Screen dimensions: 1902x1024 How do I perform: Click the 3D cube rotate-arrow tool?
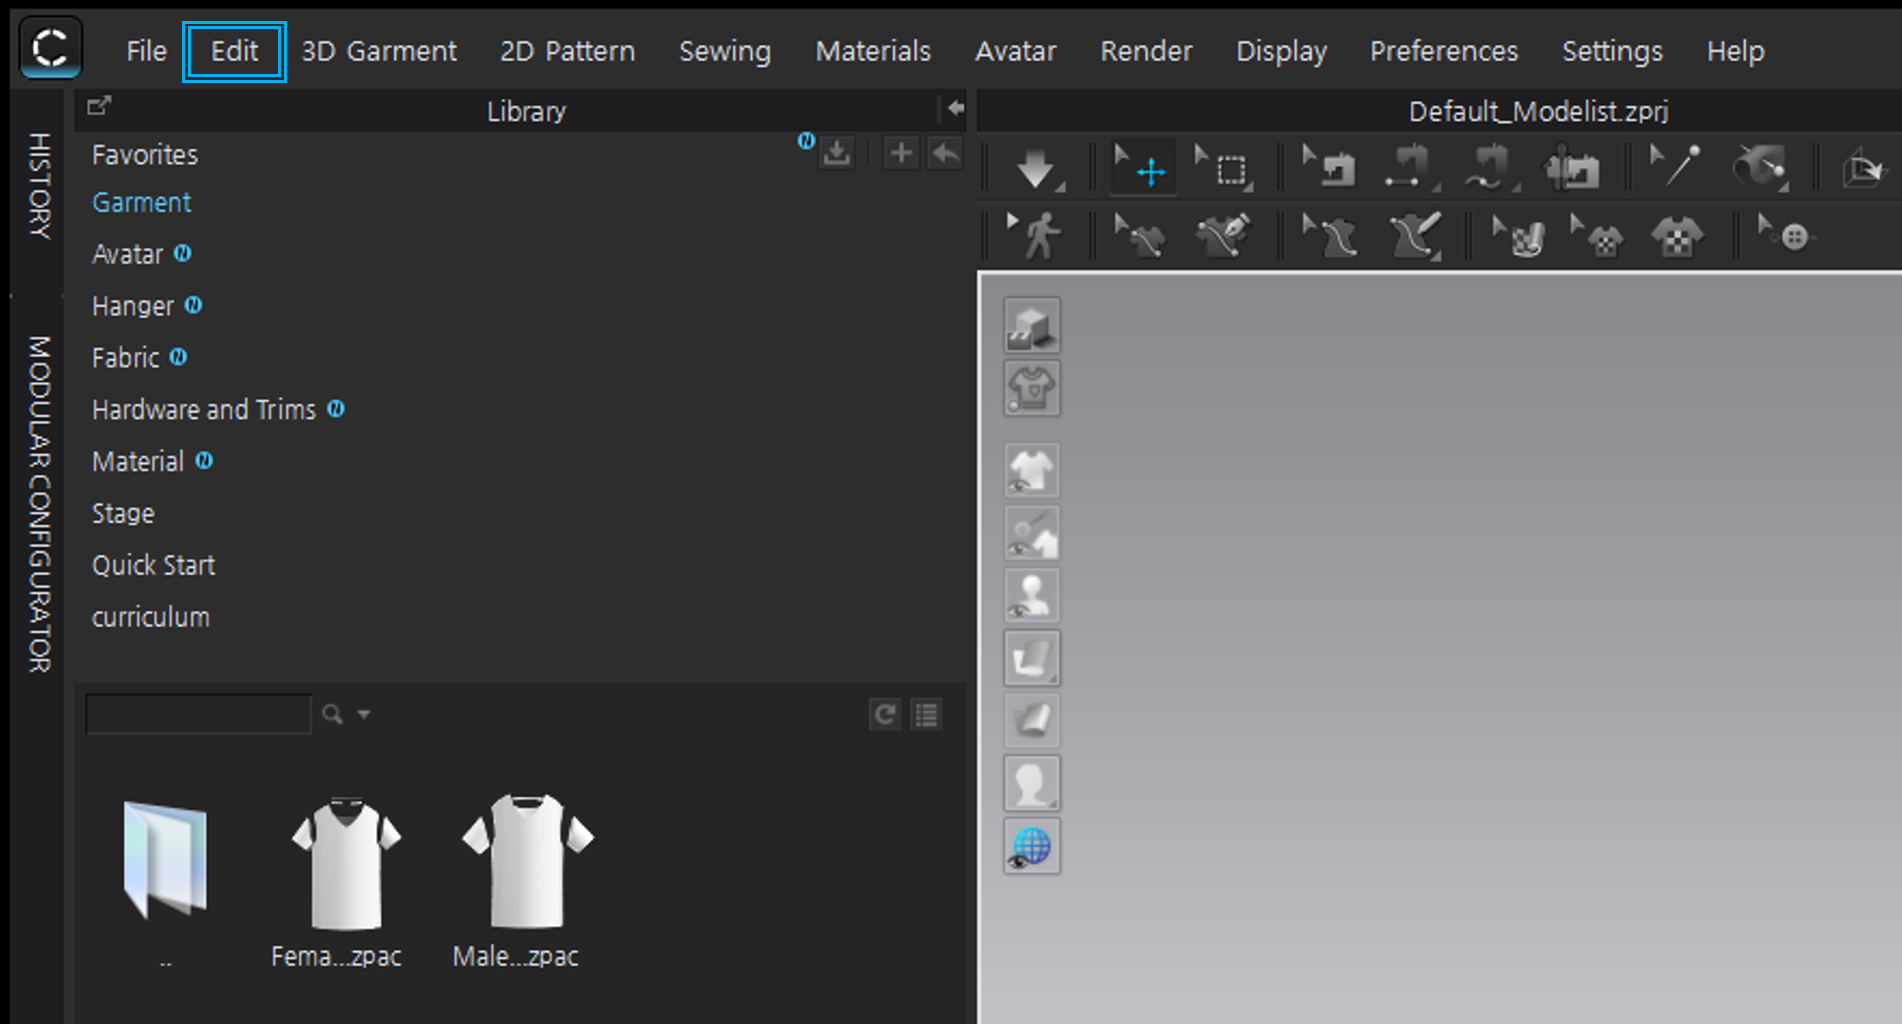pyautogui.click(x=1863, y=168)
